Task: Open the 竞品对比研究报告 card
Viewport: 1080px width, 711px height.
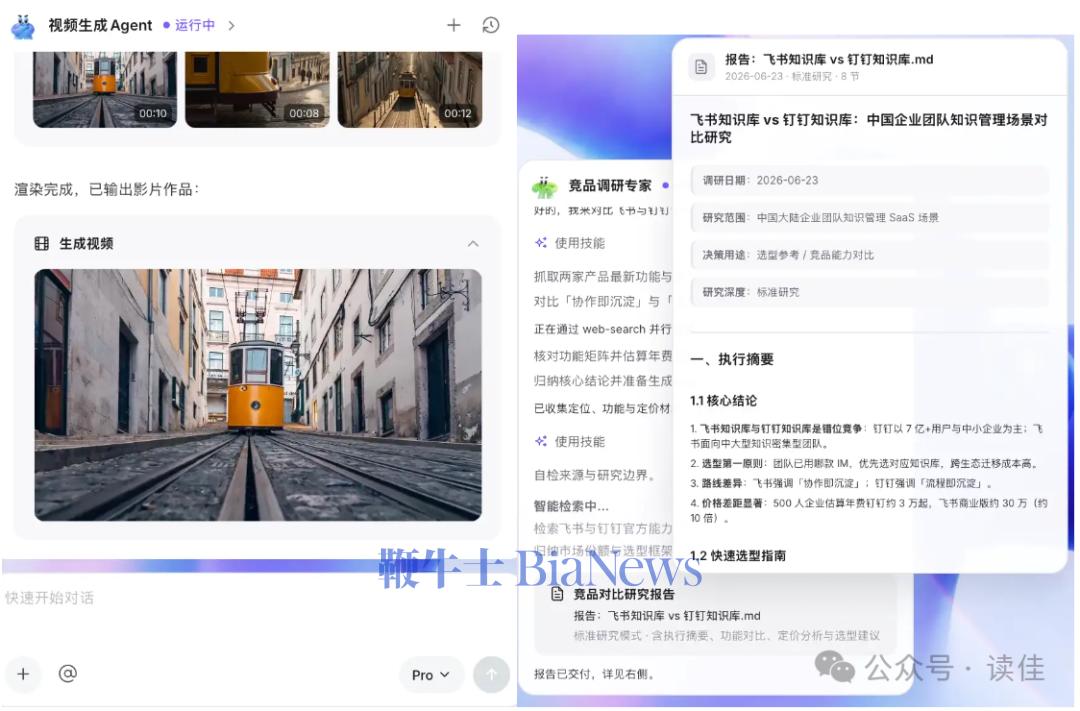Action: [716, 613]
